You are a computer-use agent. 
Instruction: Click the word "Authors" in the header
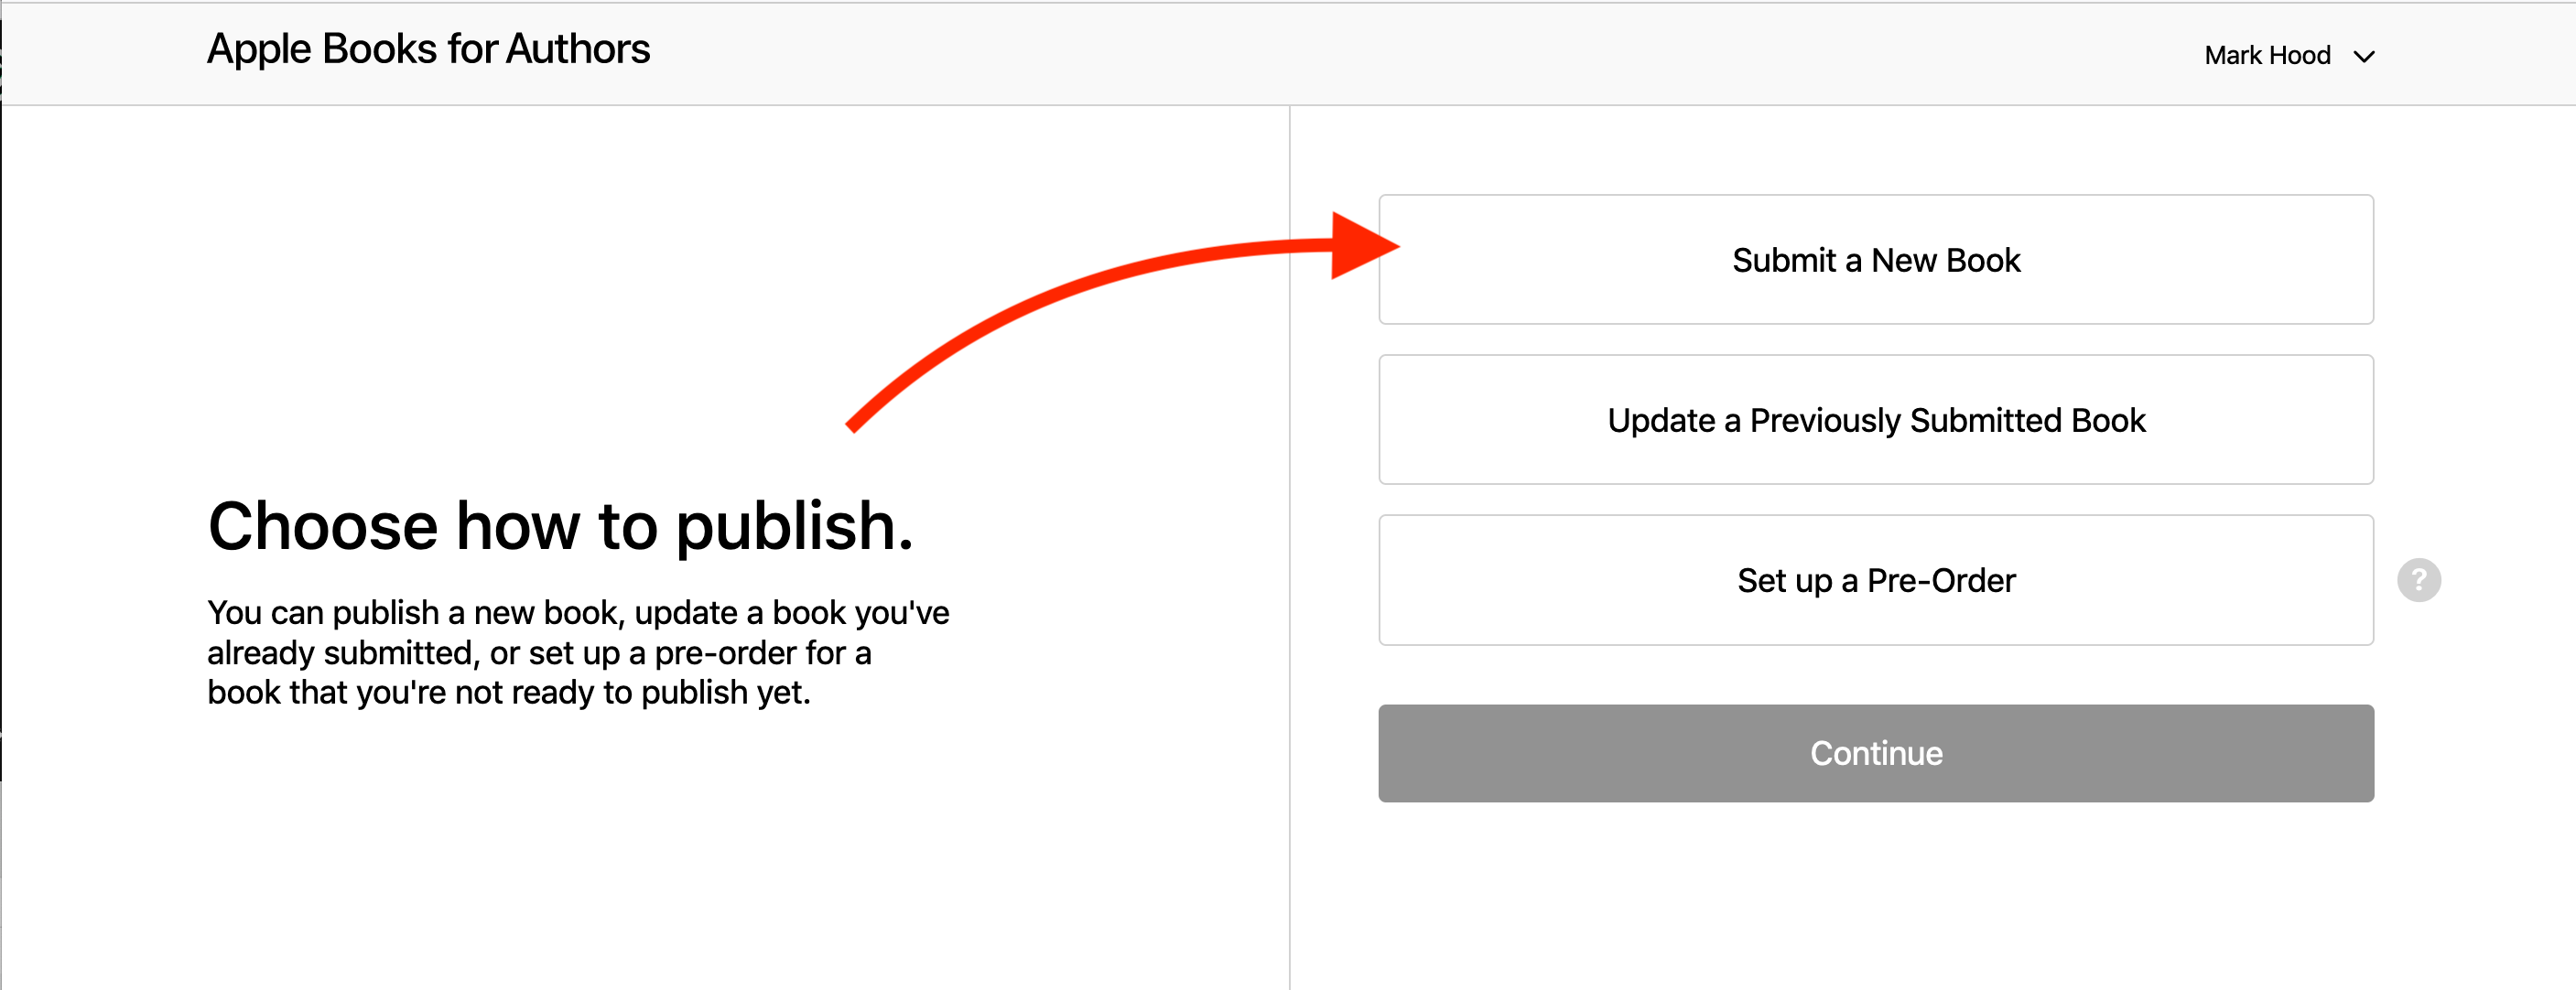point(577,49)
